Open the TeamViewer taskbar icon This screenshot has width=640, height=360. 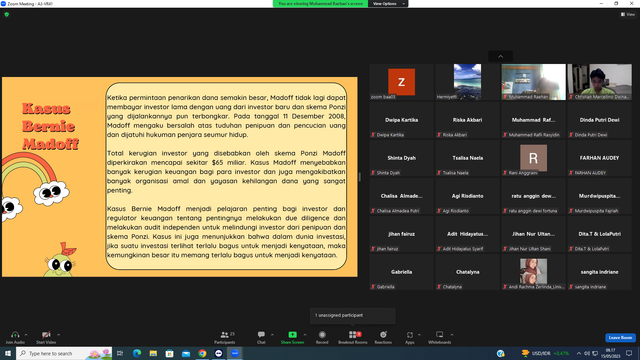(x=218, y=353)
